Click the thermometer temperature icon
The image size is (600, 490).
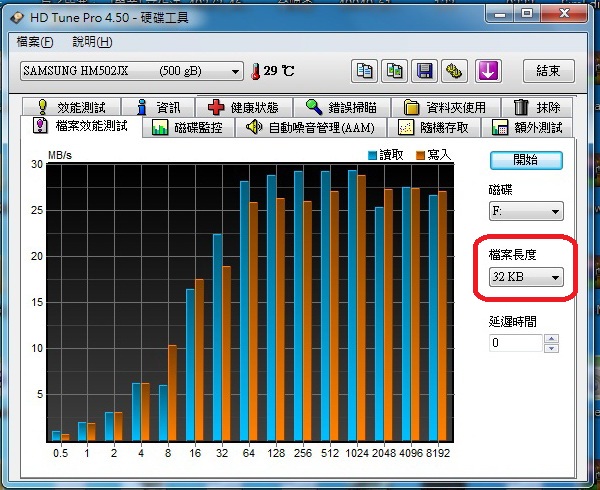point(255,71)
